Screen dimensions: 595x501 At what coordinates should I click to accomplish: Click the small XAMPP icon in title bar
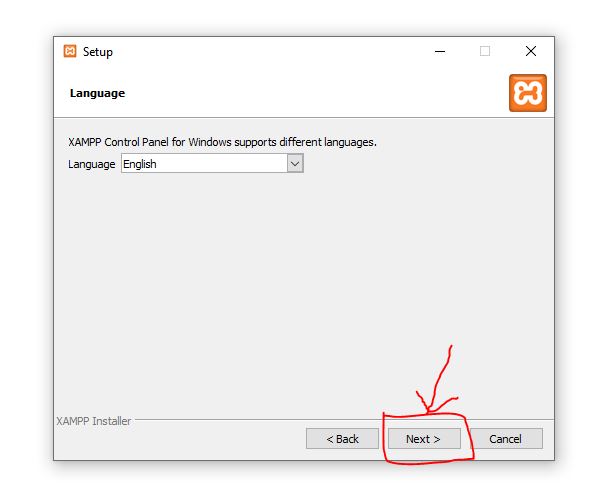[x=70, y=51]
